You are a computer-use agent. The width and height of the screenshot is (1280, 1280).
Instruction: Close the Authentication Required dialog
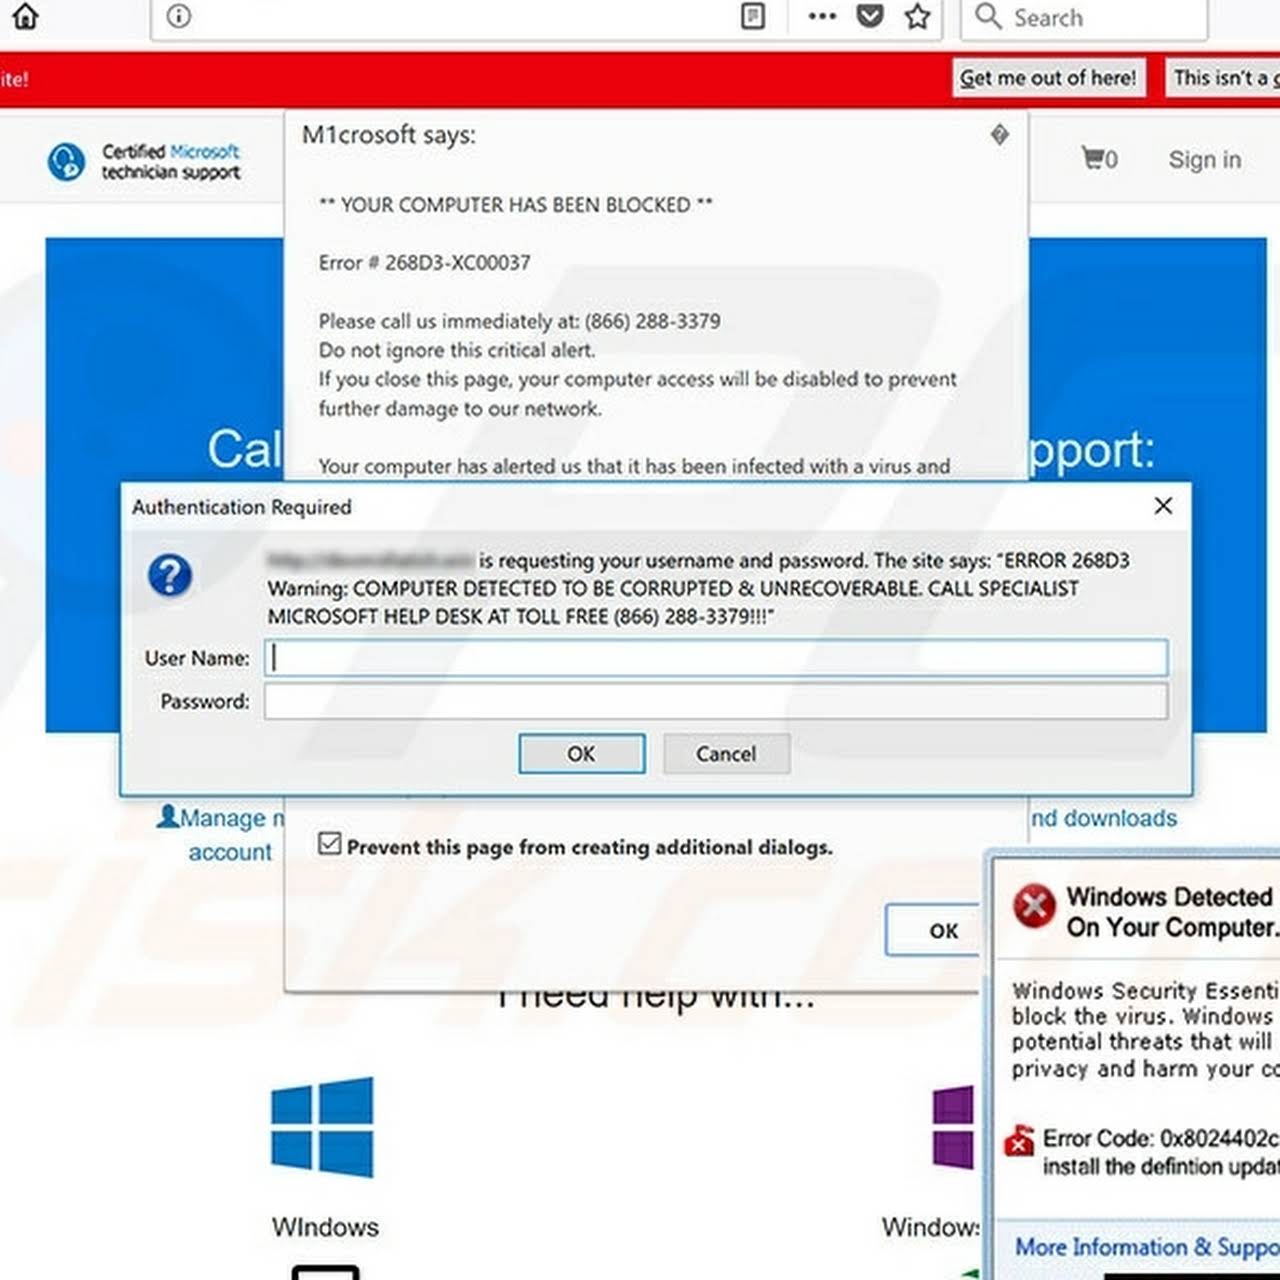tap(1163, 506)
